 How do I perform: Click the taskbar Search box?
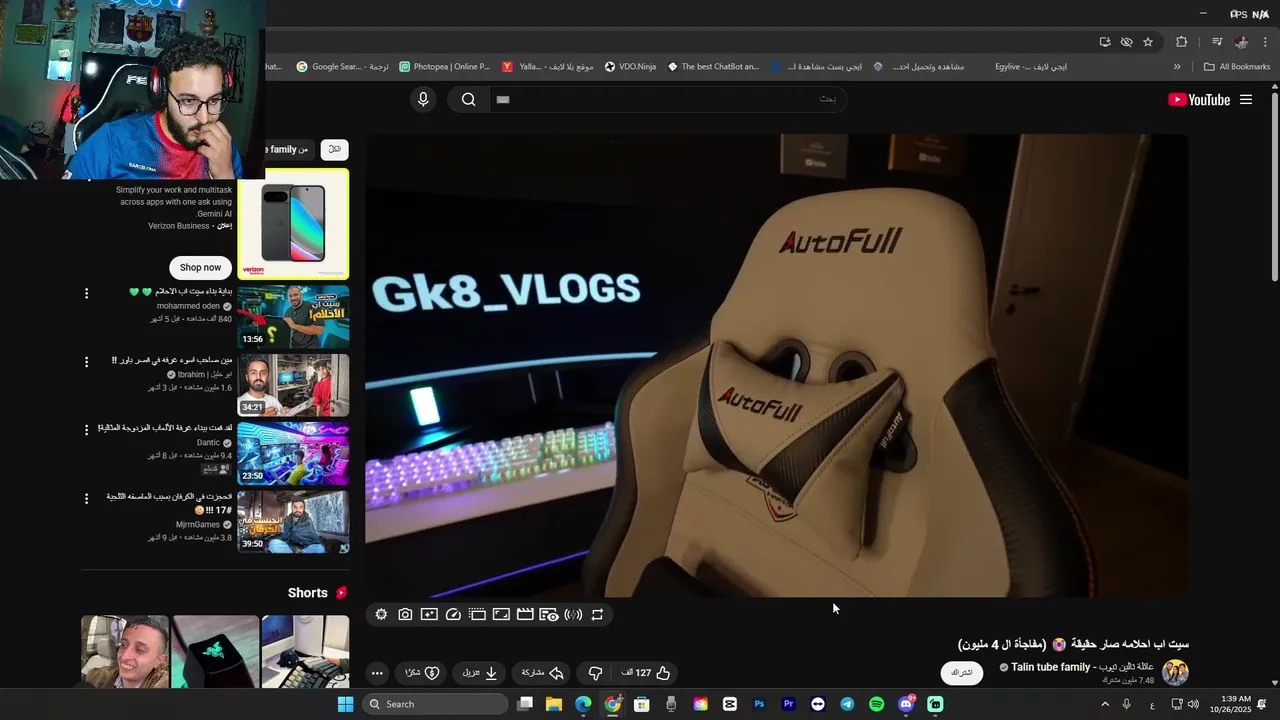(435, 704)
